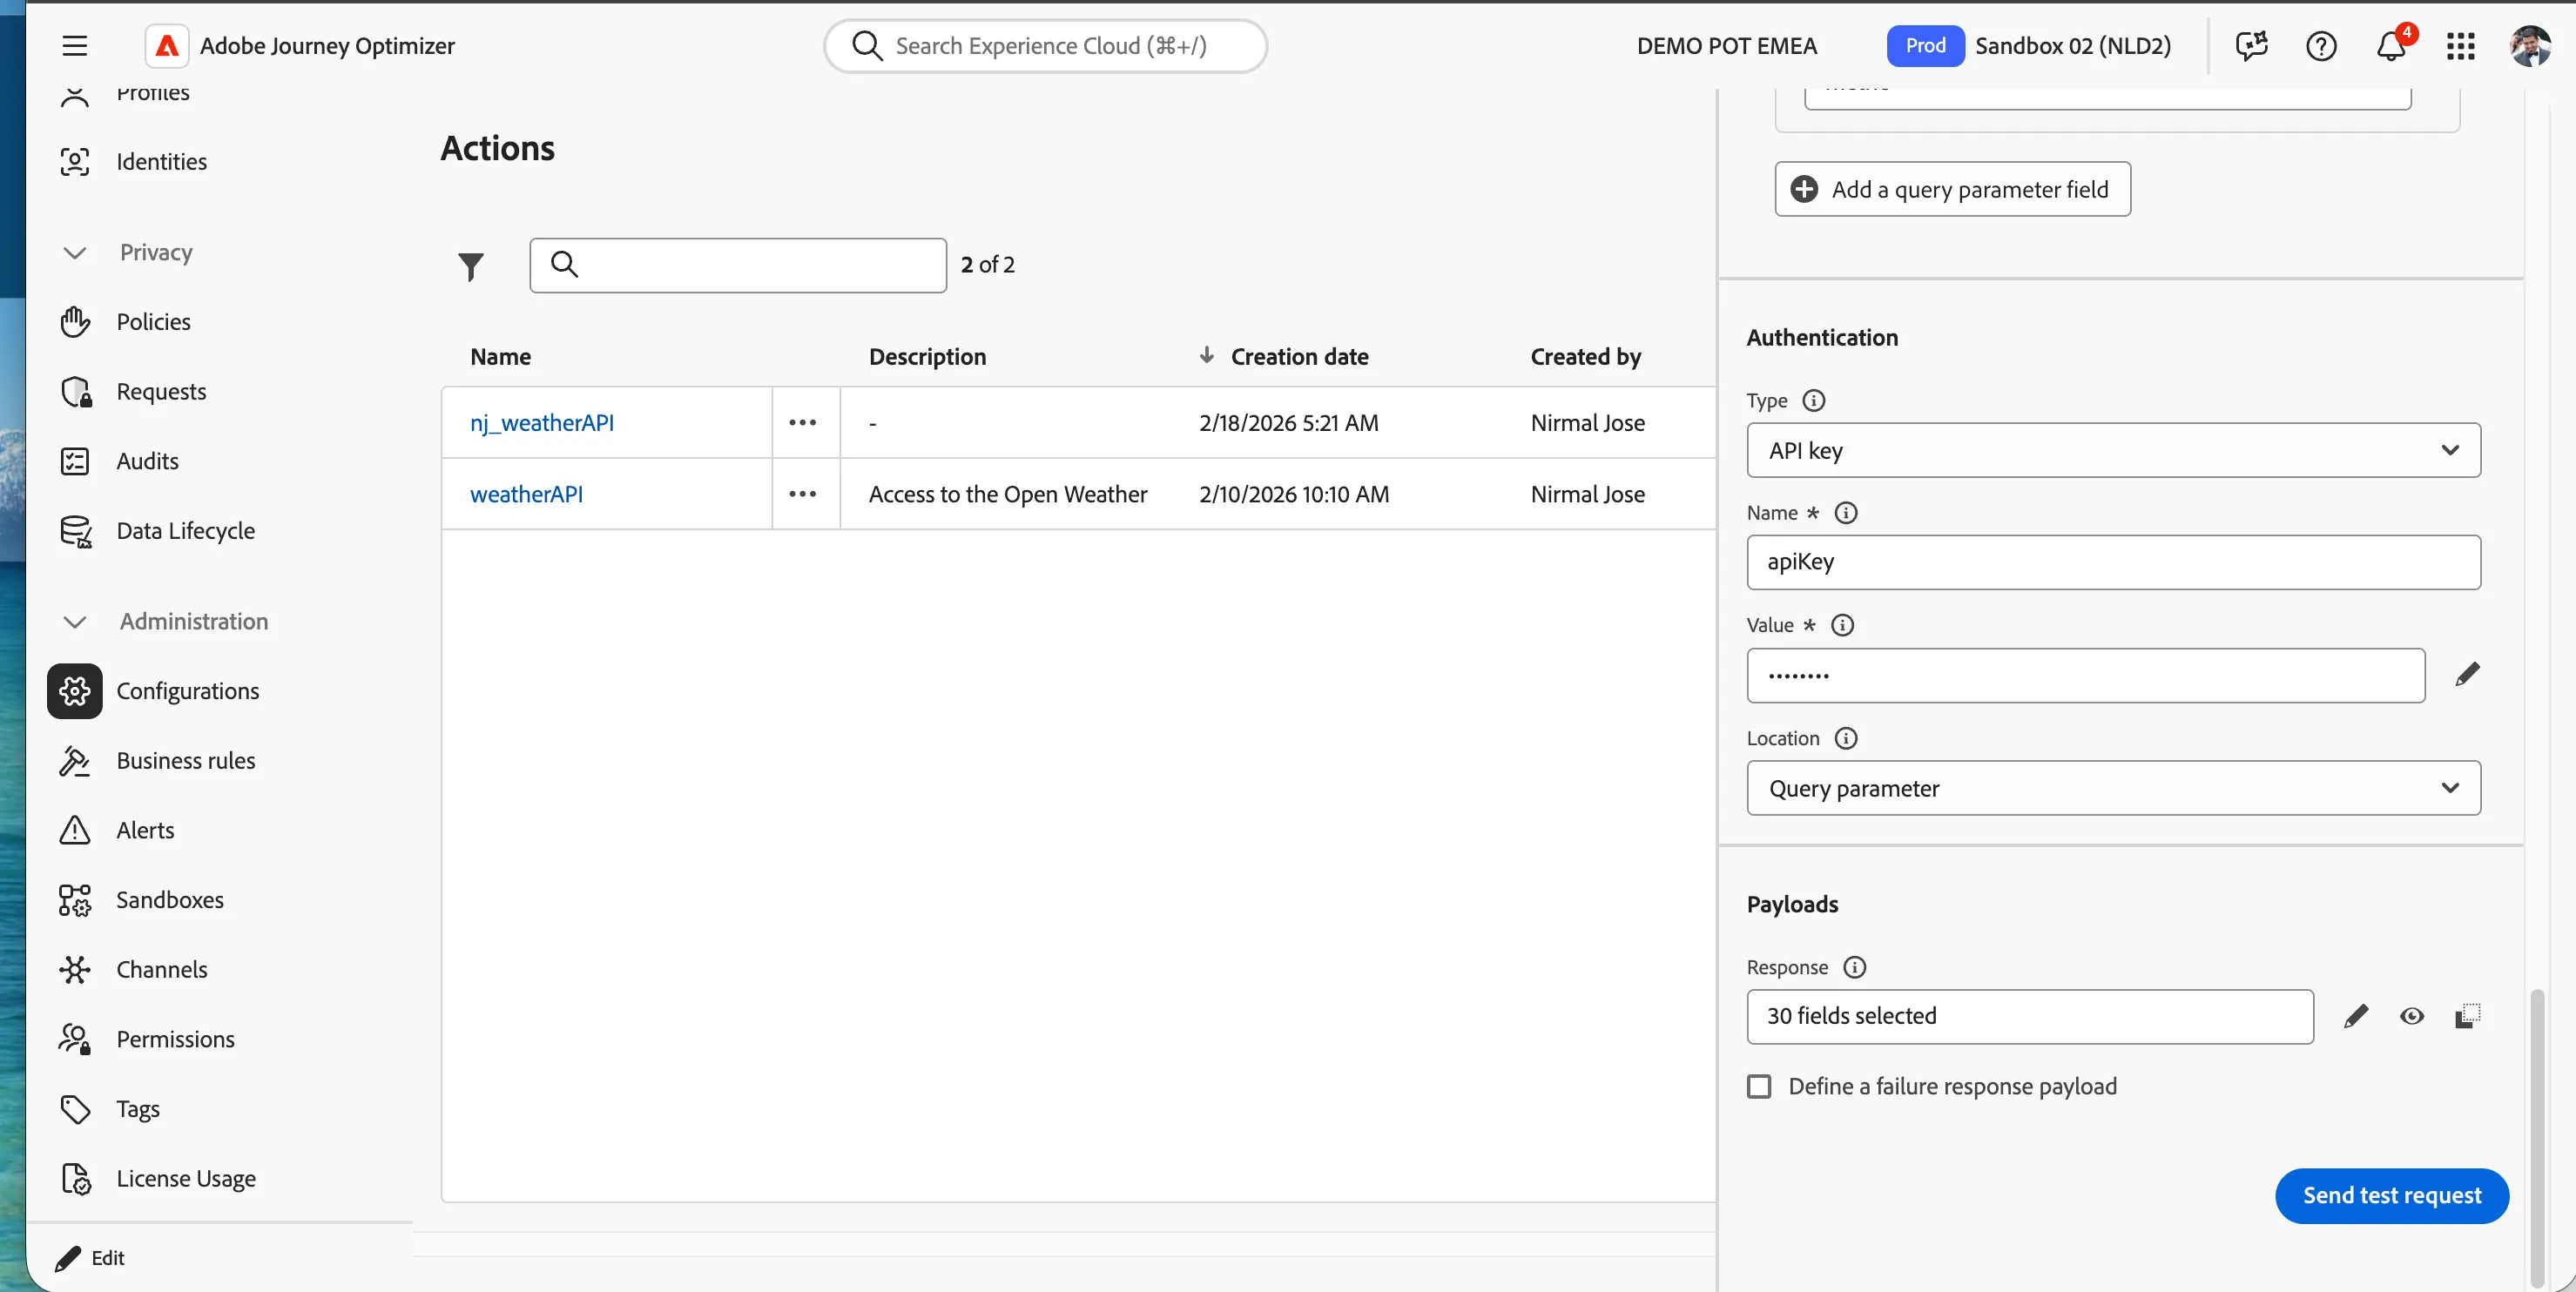Open the nj_weatherAPI row more-actions menu
2576x1292 pixels.
[x=803, y=423]
